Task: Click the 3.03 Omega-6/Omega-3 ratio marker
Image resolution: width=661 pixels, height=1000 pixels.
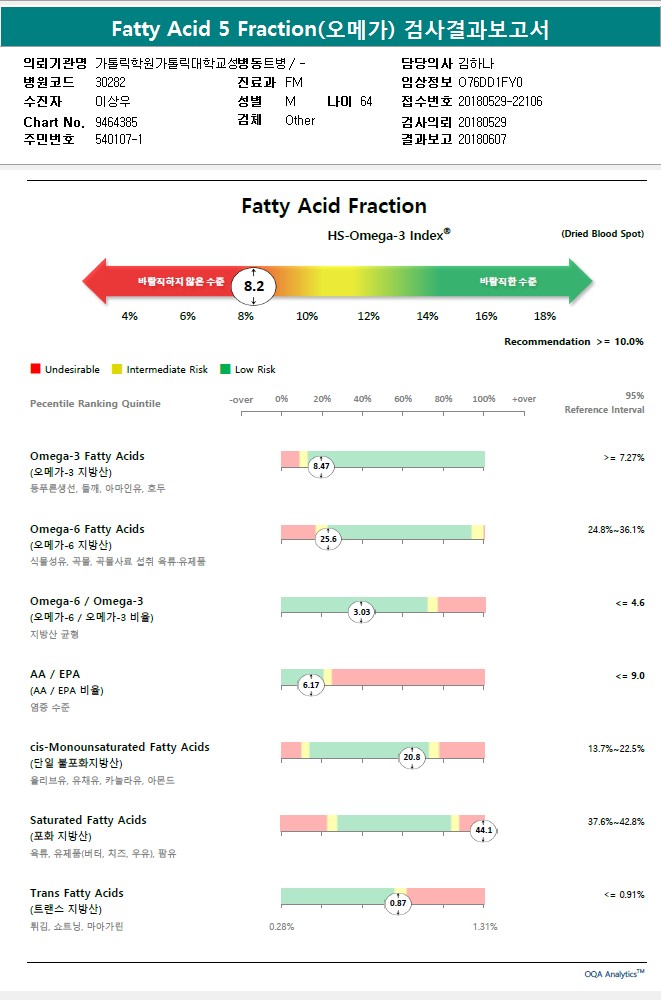Action: [361, 612]
